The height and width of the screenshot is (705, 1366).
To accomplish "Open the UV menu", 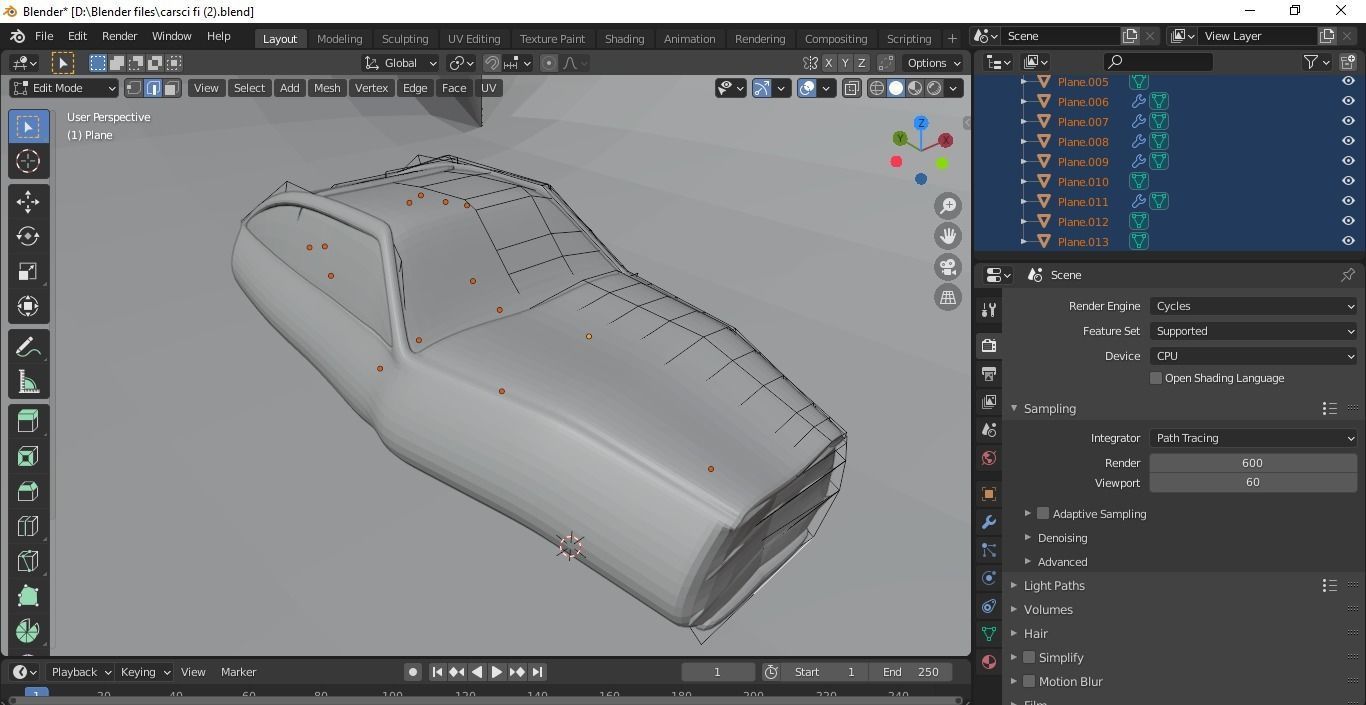I will tap(488, 88).
